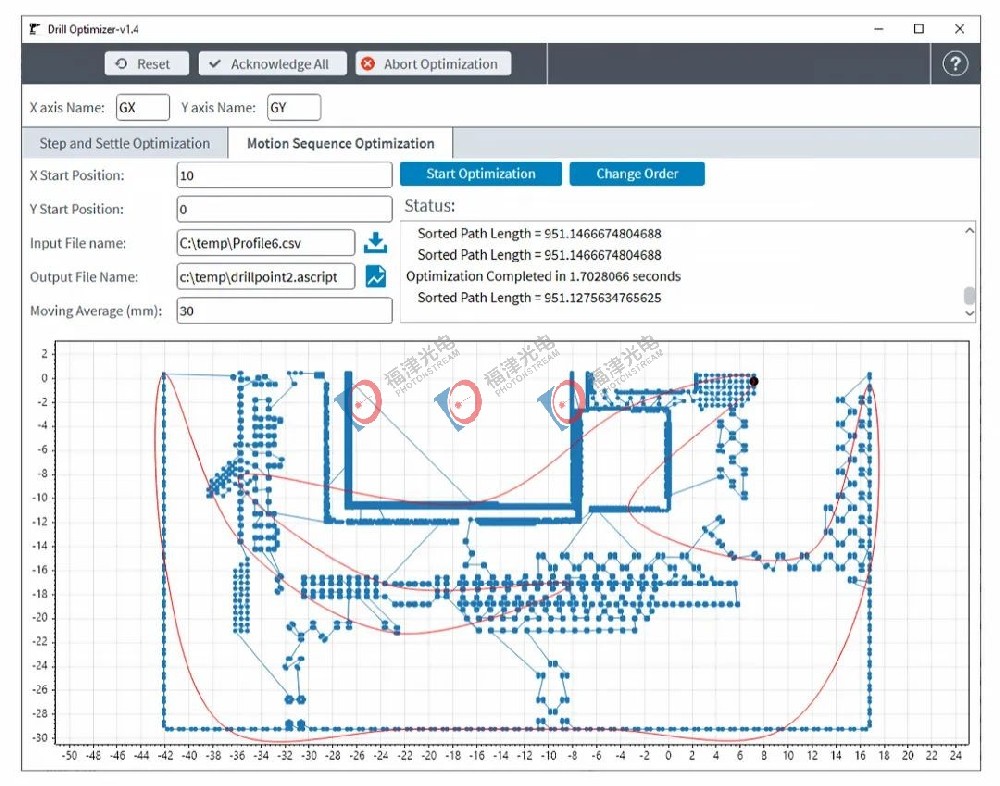Maximize the Drill Optimizer window
This screenshot has width=1000, height=786.
[919, 29]
